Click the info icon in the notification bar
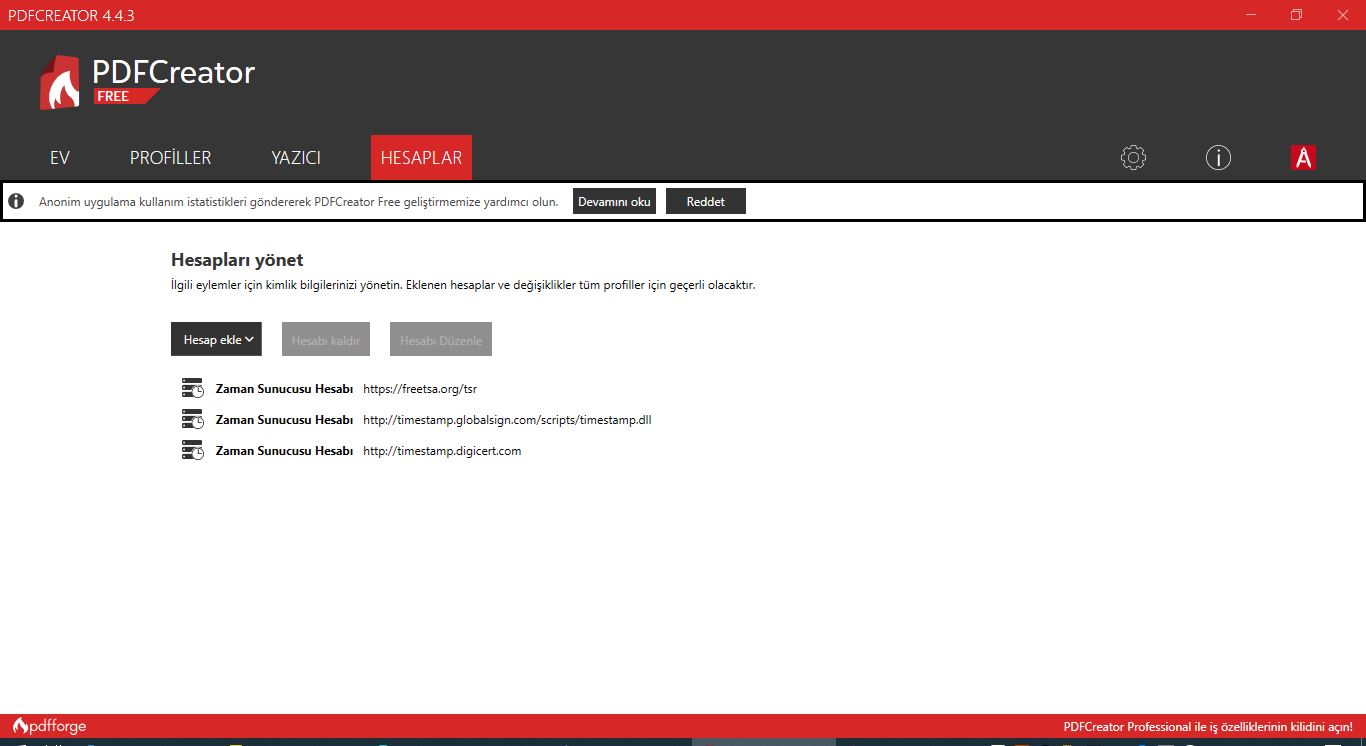Image resolution: width=1366 pixels, height=746 pixels. [x=16, y=201]
